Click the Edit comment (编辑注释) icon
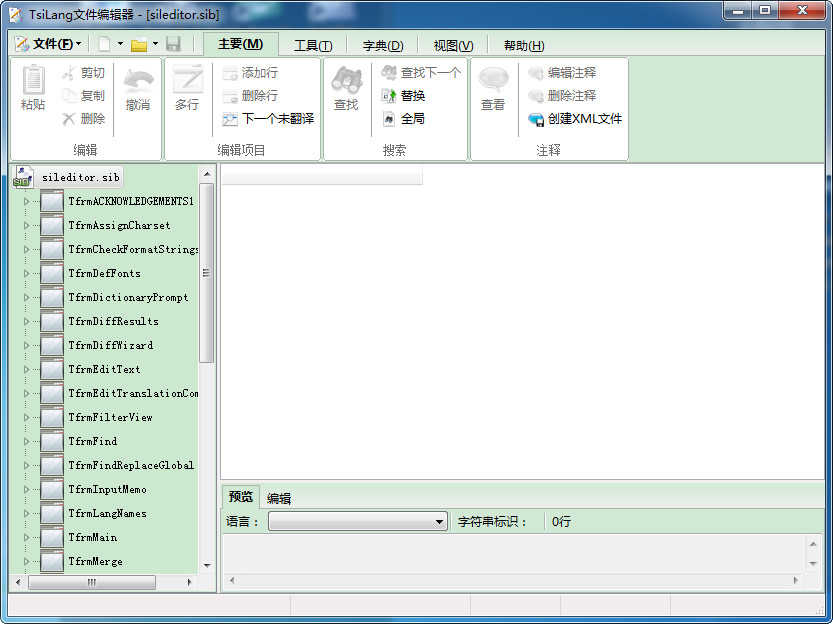833x624 pixels. pyautogui.click(x=536, y=73)
